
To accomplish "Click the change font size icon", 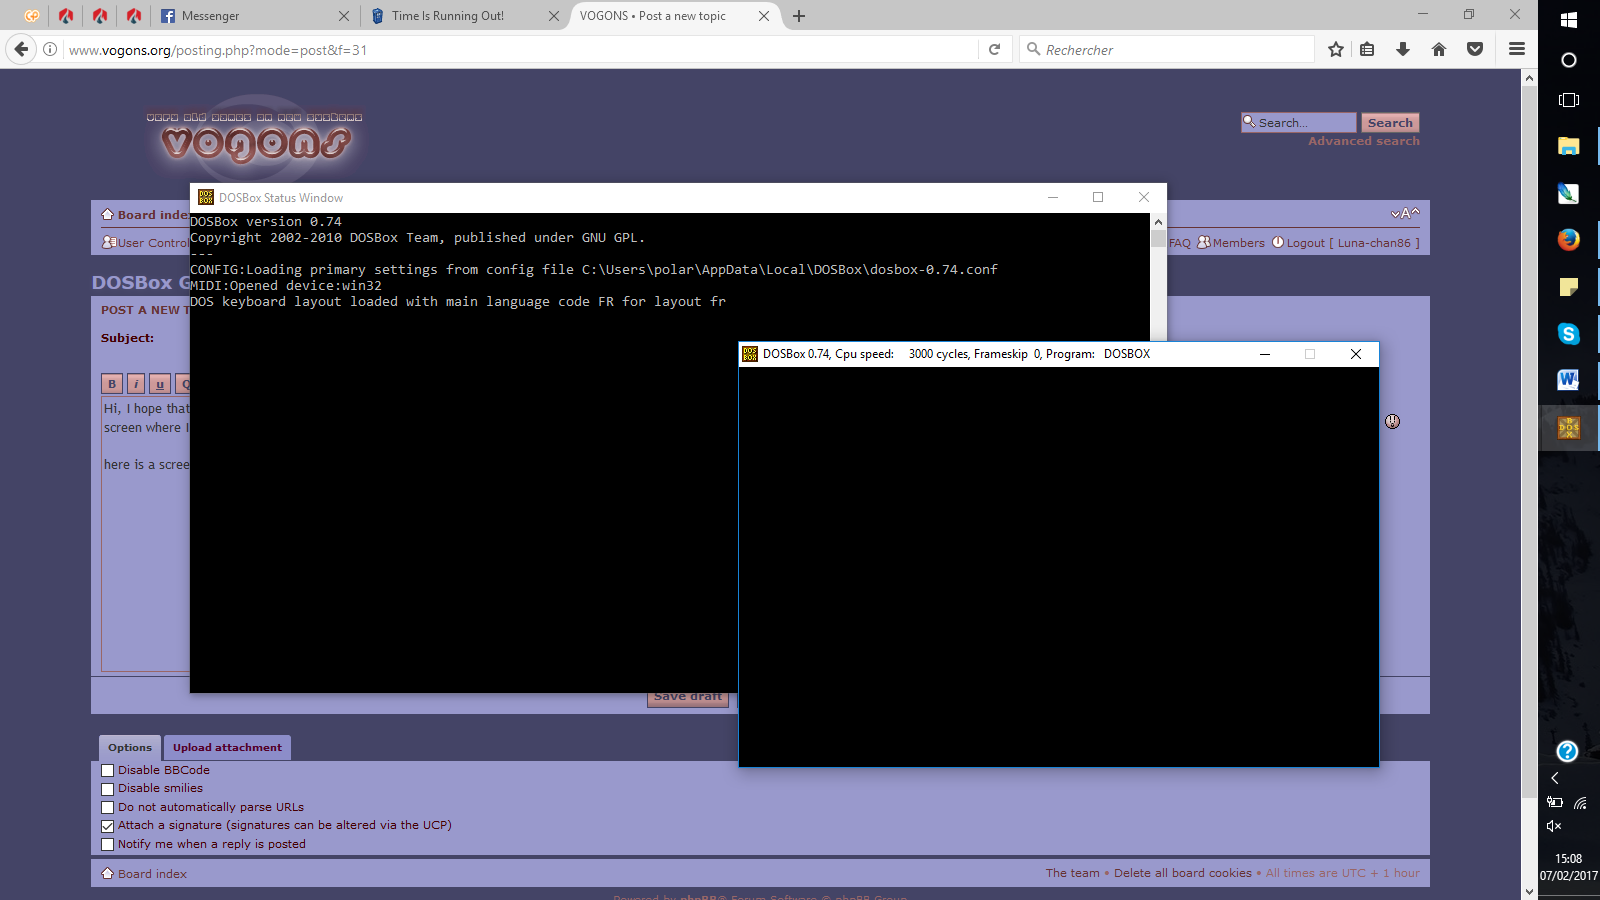I will [x=1405, y=213].
